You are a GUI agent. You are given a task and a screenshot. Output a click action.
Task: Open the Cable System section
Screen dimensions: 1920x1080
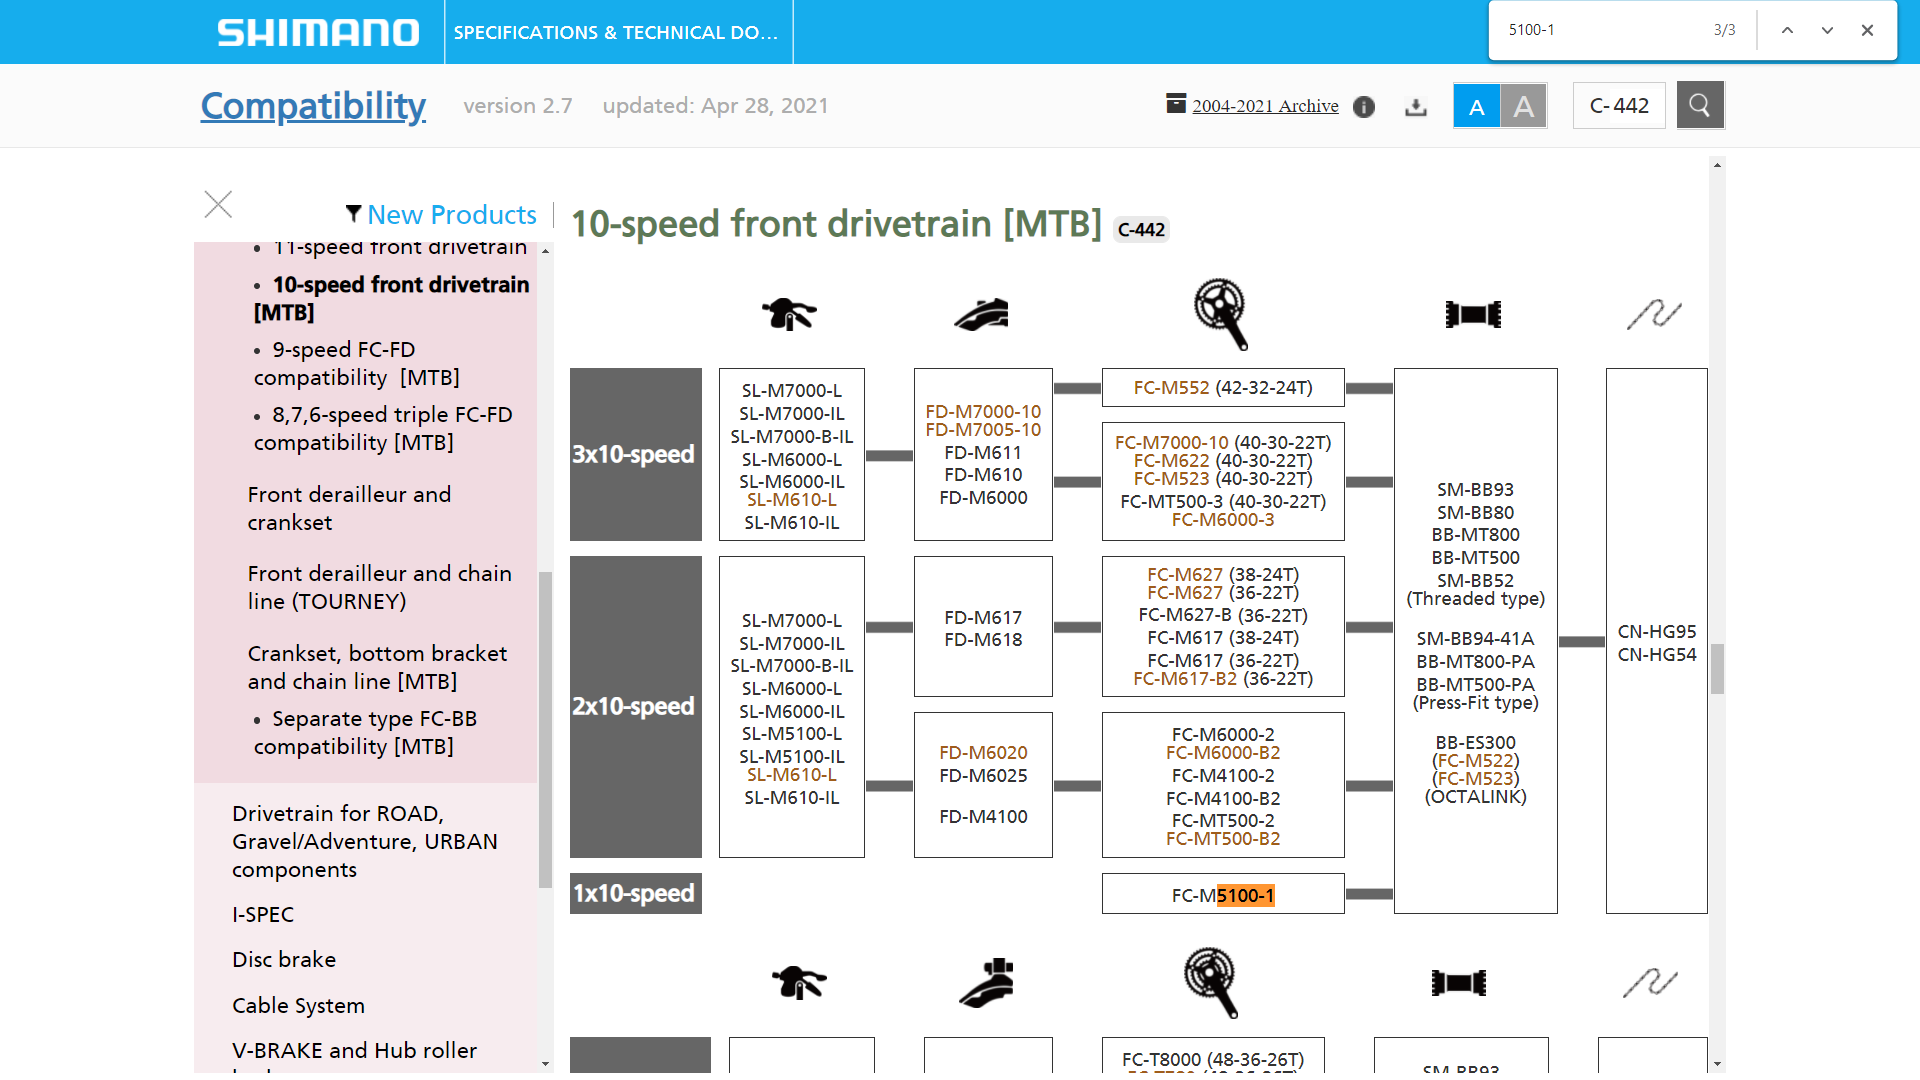(298, 1005)
